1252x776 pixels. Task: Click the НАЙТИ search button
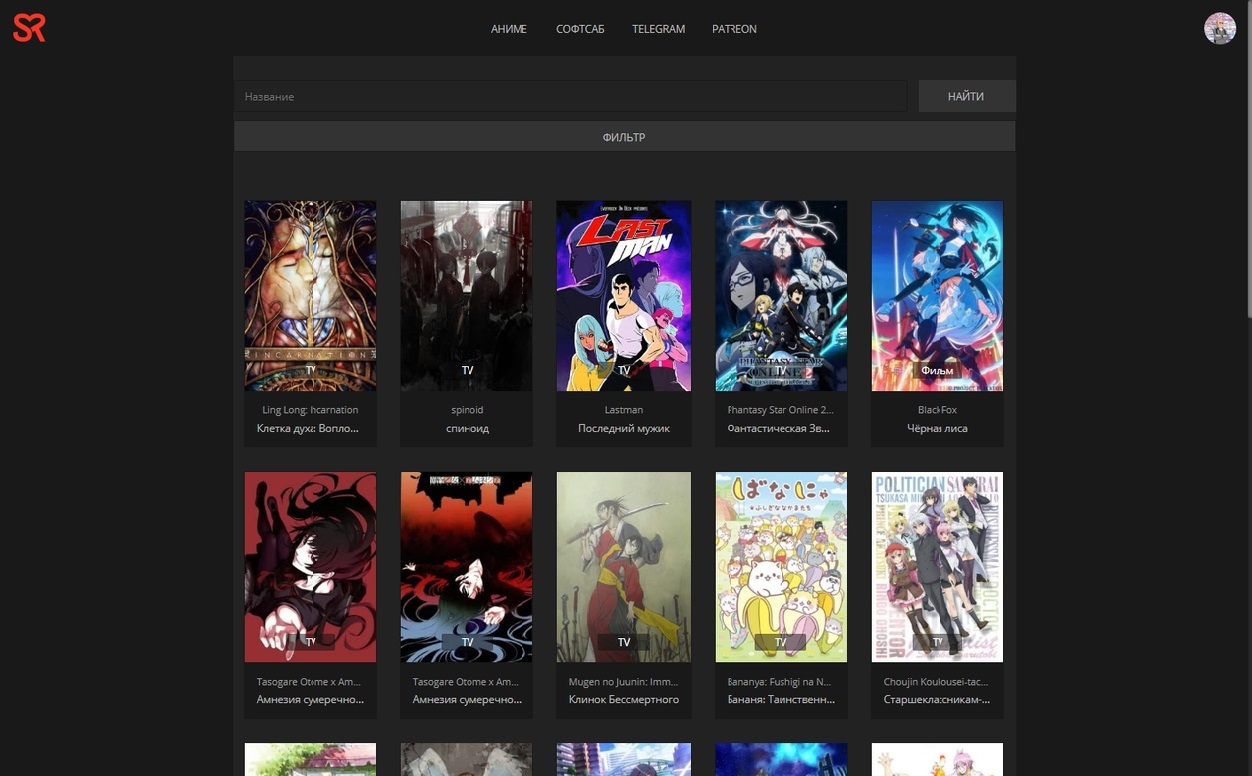coord(966,96)
